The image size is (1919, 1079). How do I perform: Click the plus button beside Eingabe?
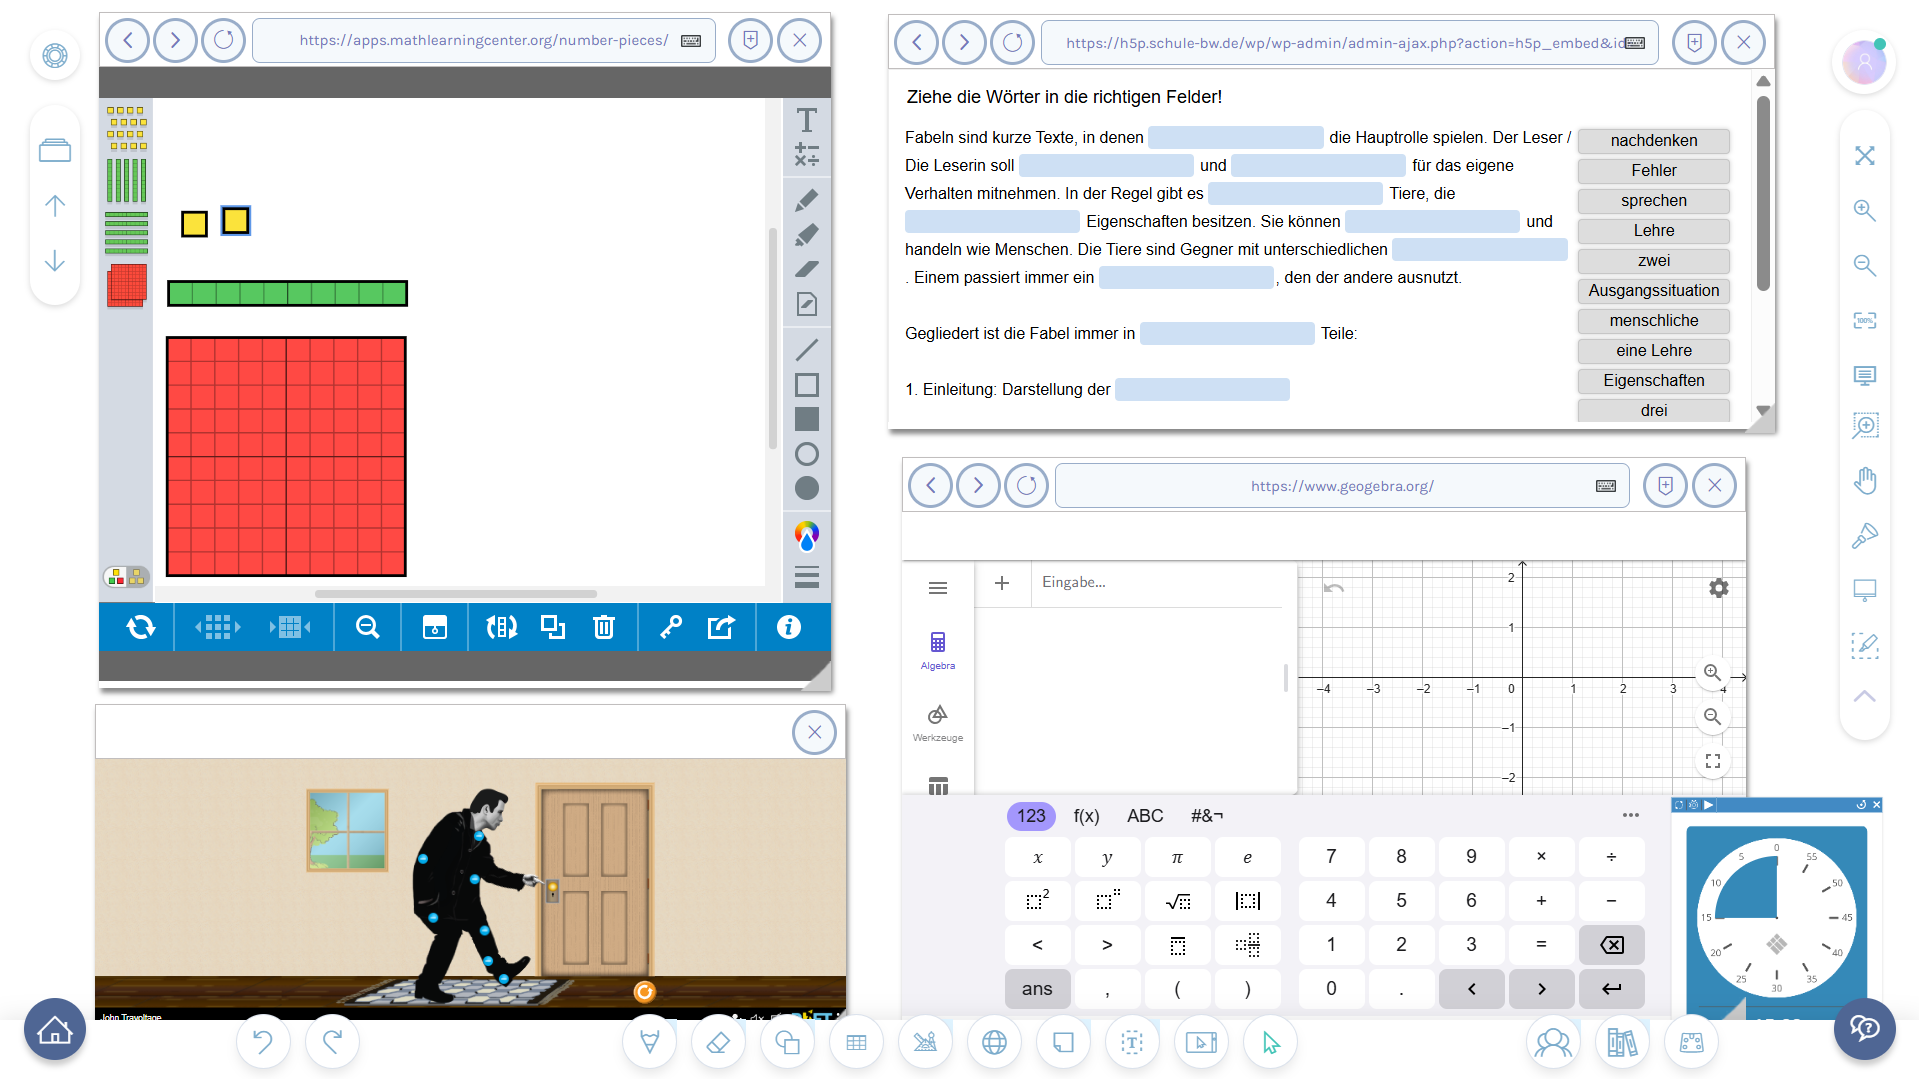tap(1002, 583)
